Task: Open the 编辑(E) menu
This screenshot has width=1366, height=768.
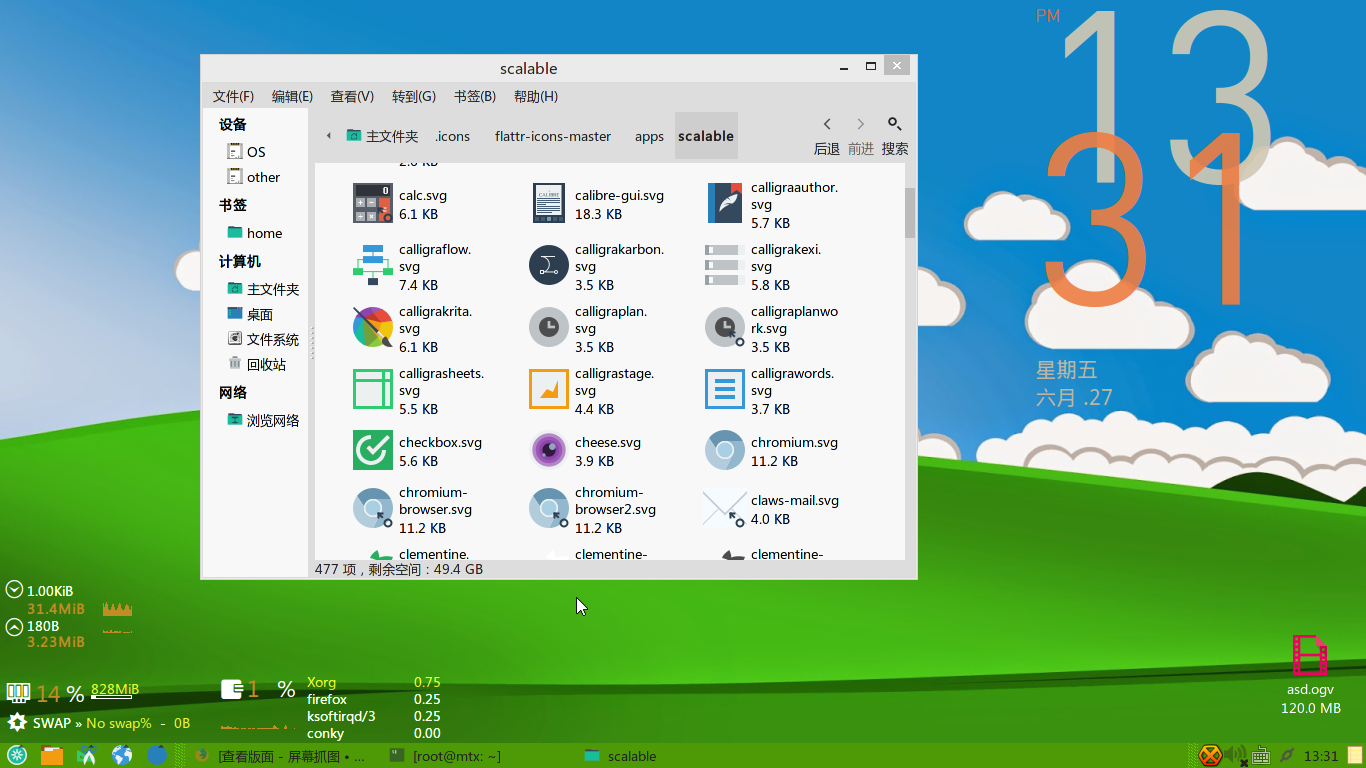Action: tap(292, 96)
